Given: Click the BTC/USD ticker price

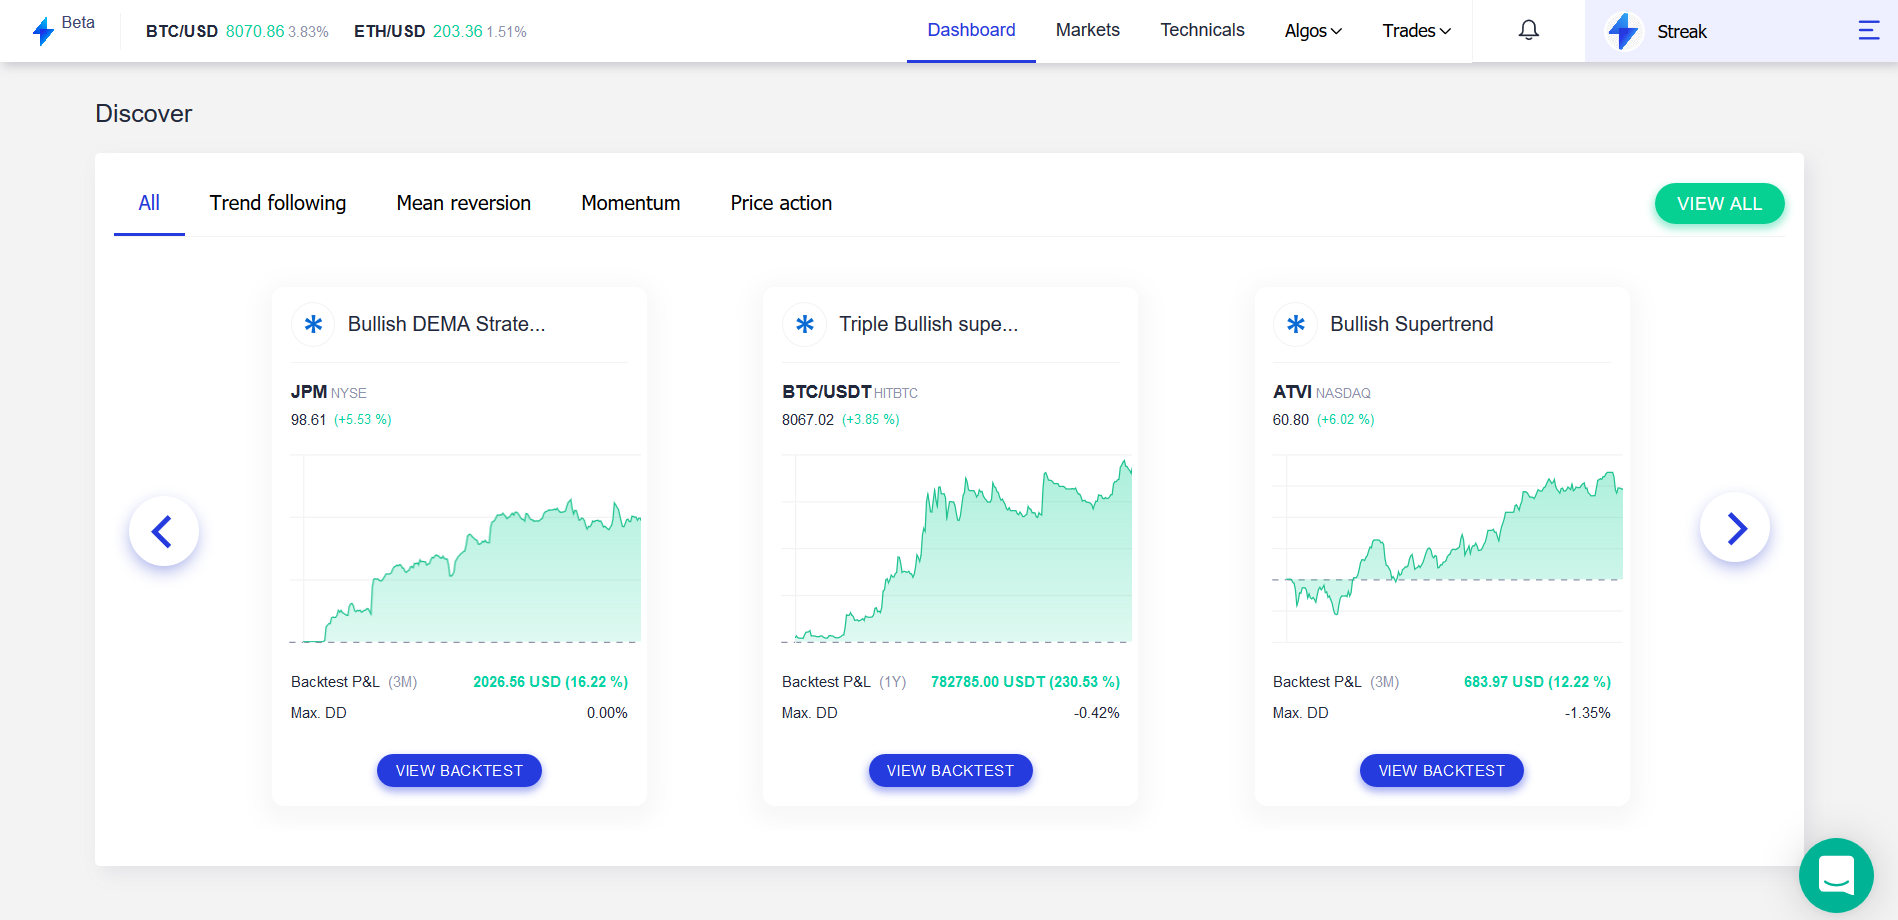Looking at the screenshot, I should click(255, 31).
